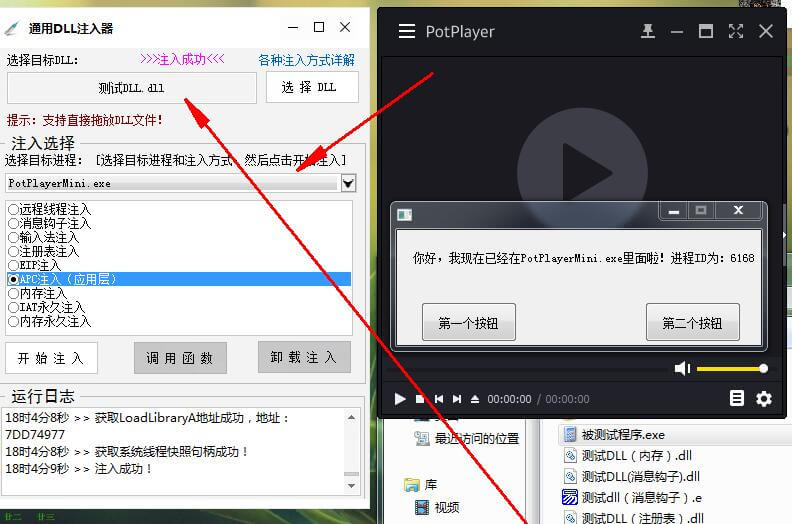Image resolution: width=792 pixels, height=524 pixels.
Task: Click the PotPlayerMini.exe greeting message text
Action: 583,258
